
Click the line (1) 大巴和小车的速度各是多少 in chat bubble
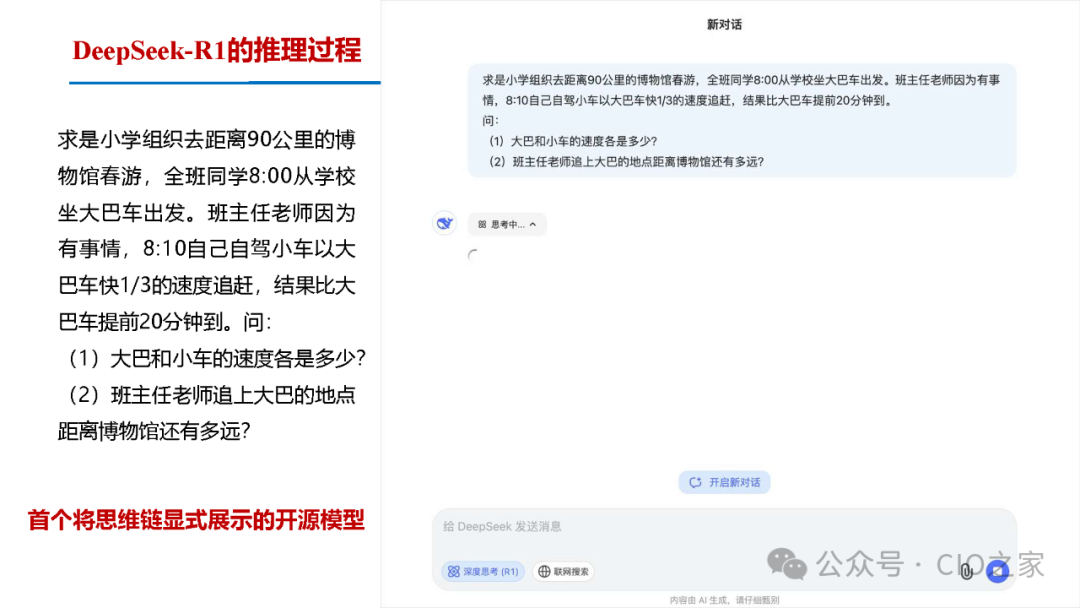(573, 141)
